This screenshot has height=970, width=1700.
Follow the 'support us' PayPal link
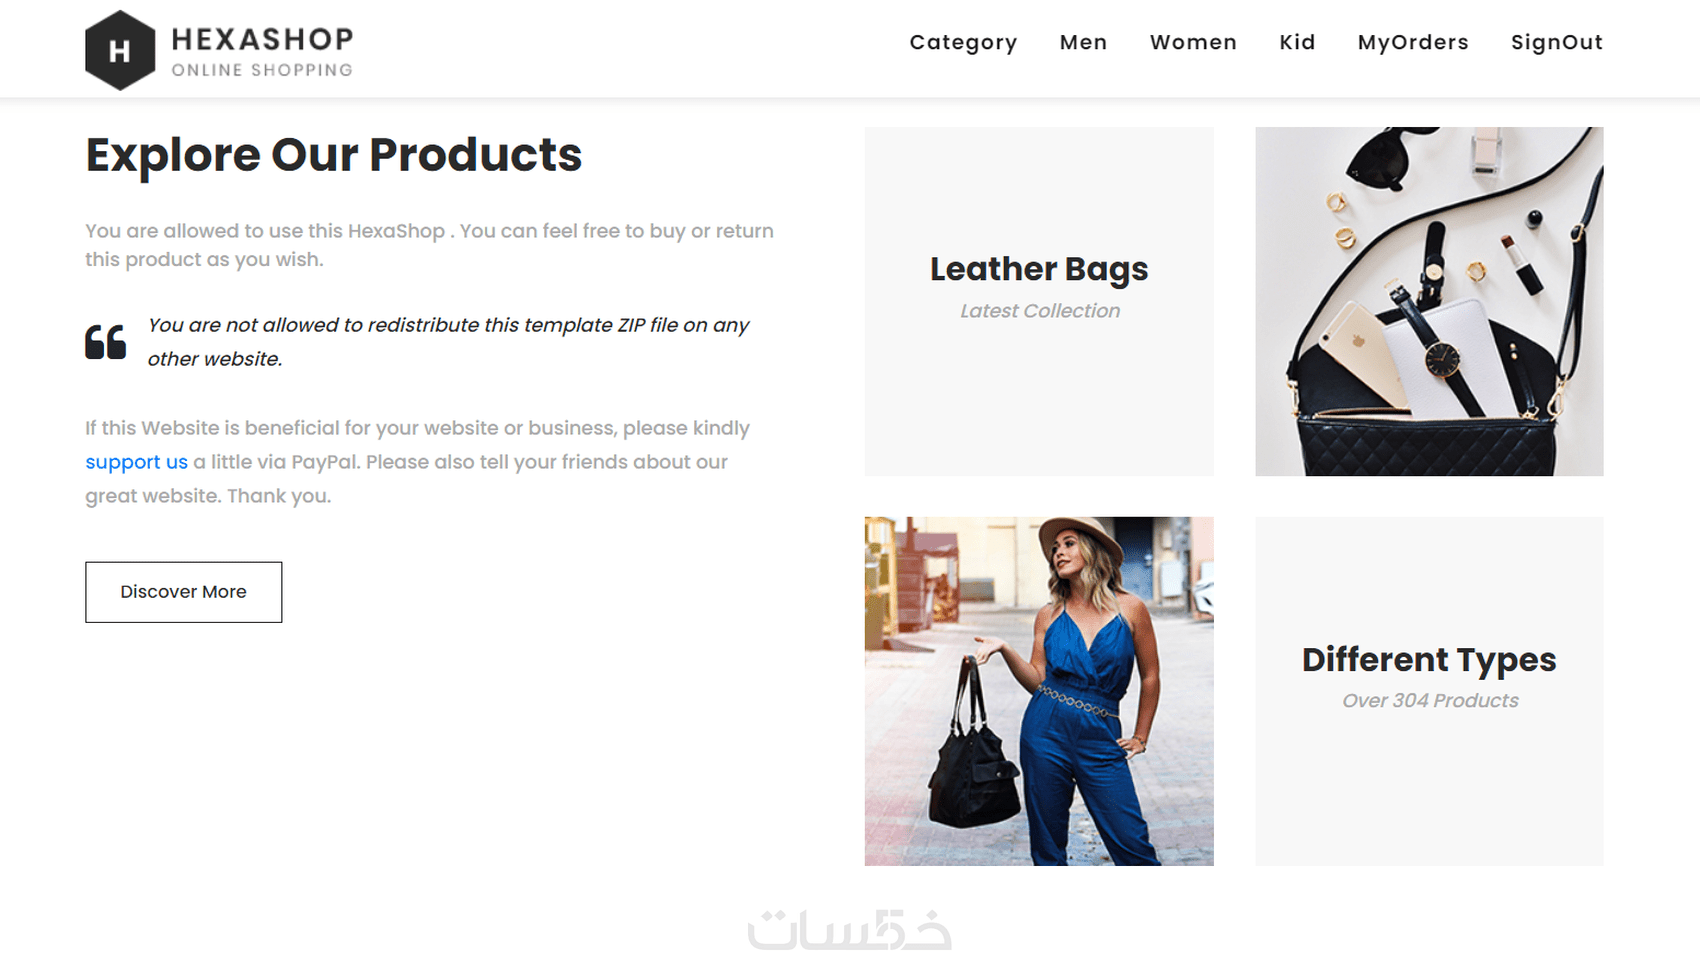(136, 462)
